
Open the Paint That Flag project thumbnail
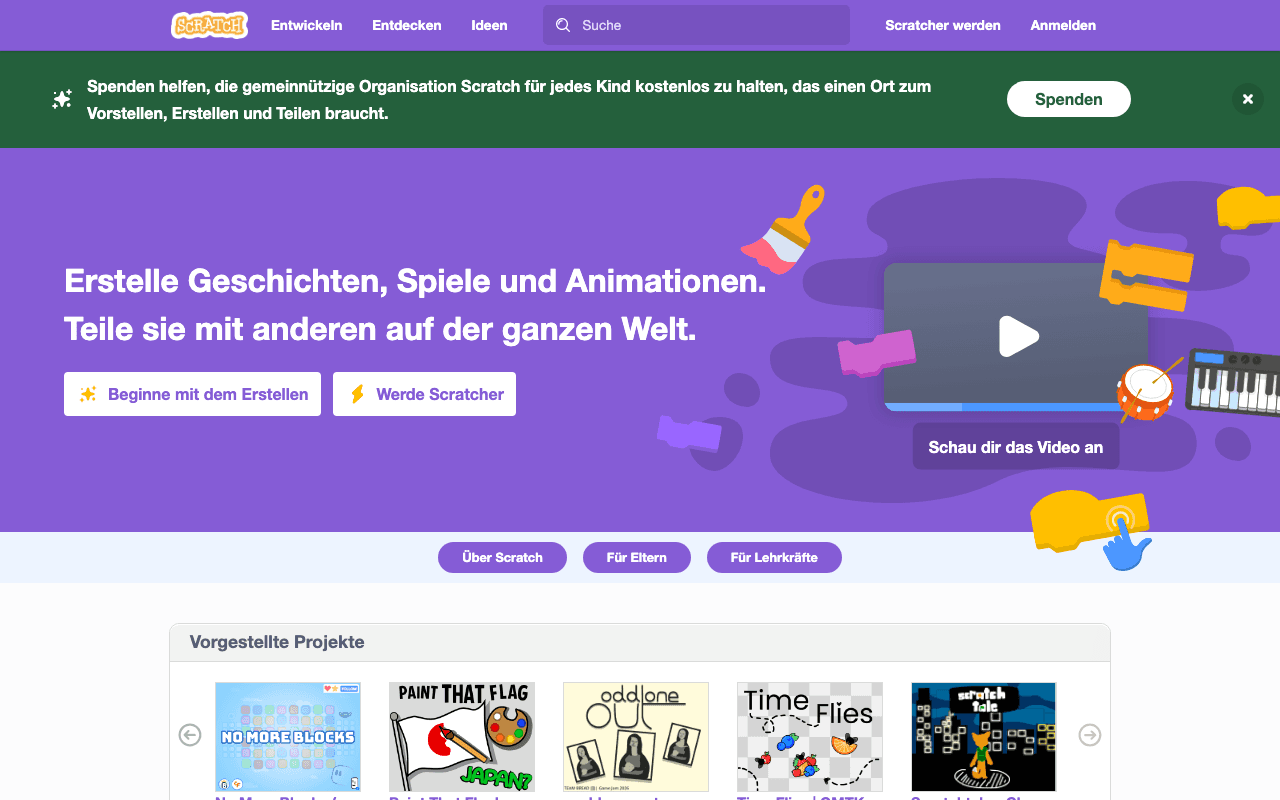(462, 737)
